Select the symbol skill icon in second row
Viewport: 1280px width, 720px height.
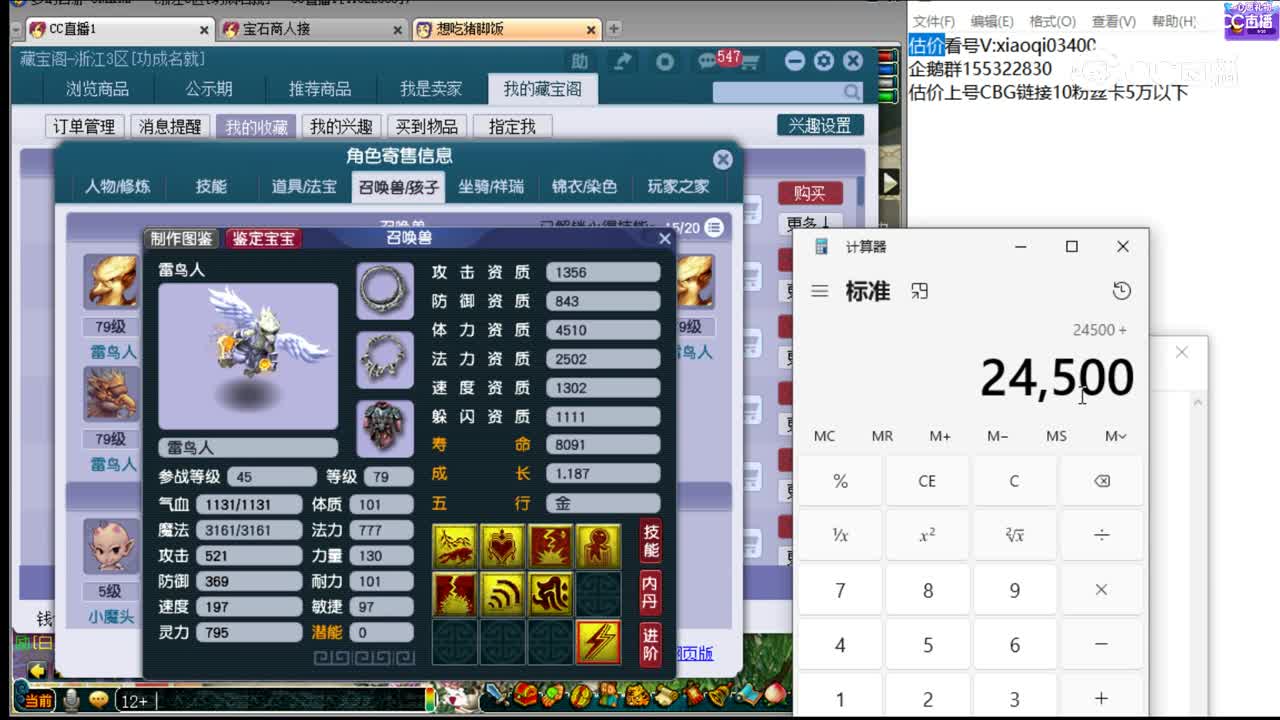click(550, 594)
